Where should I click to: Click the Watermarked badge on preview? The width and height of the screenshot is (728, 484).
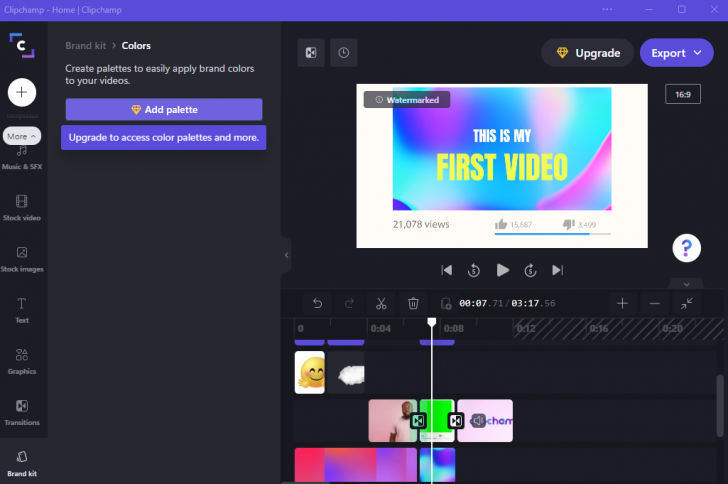(407, 100)
